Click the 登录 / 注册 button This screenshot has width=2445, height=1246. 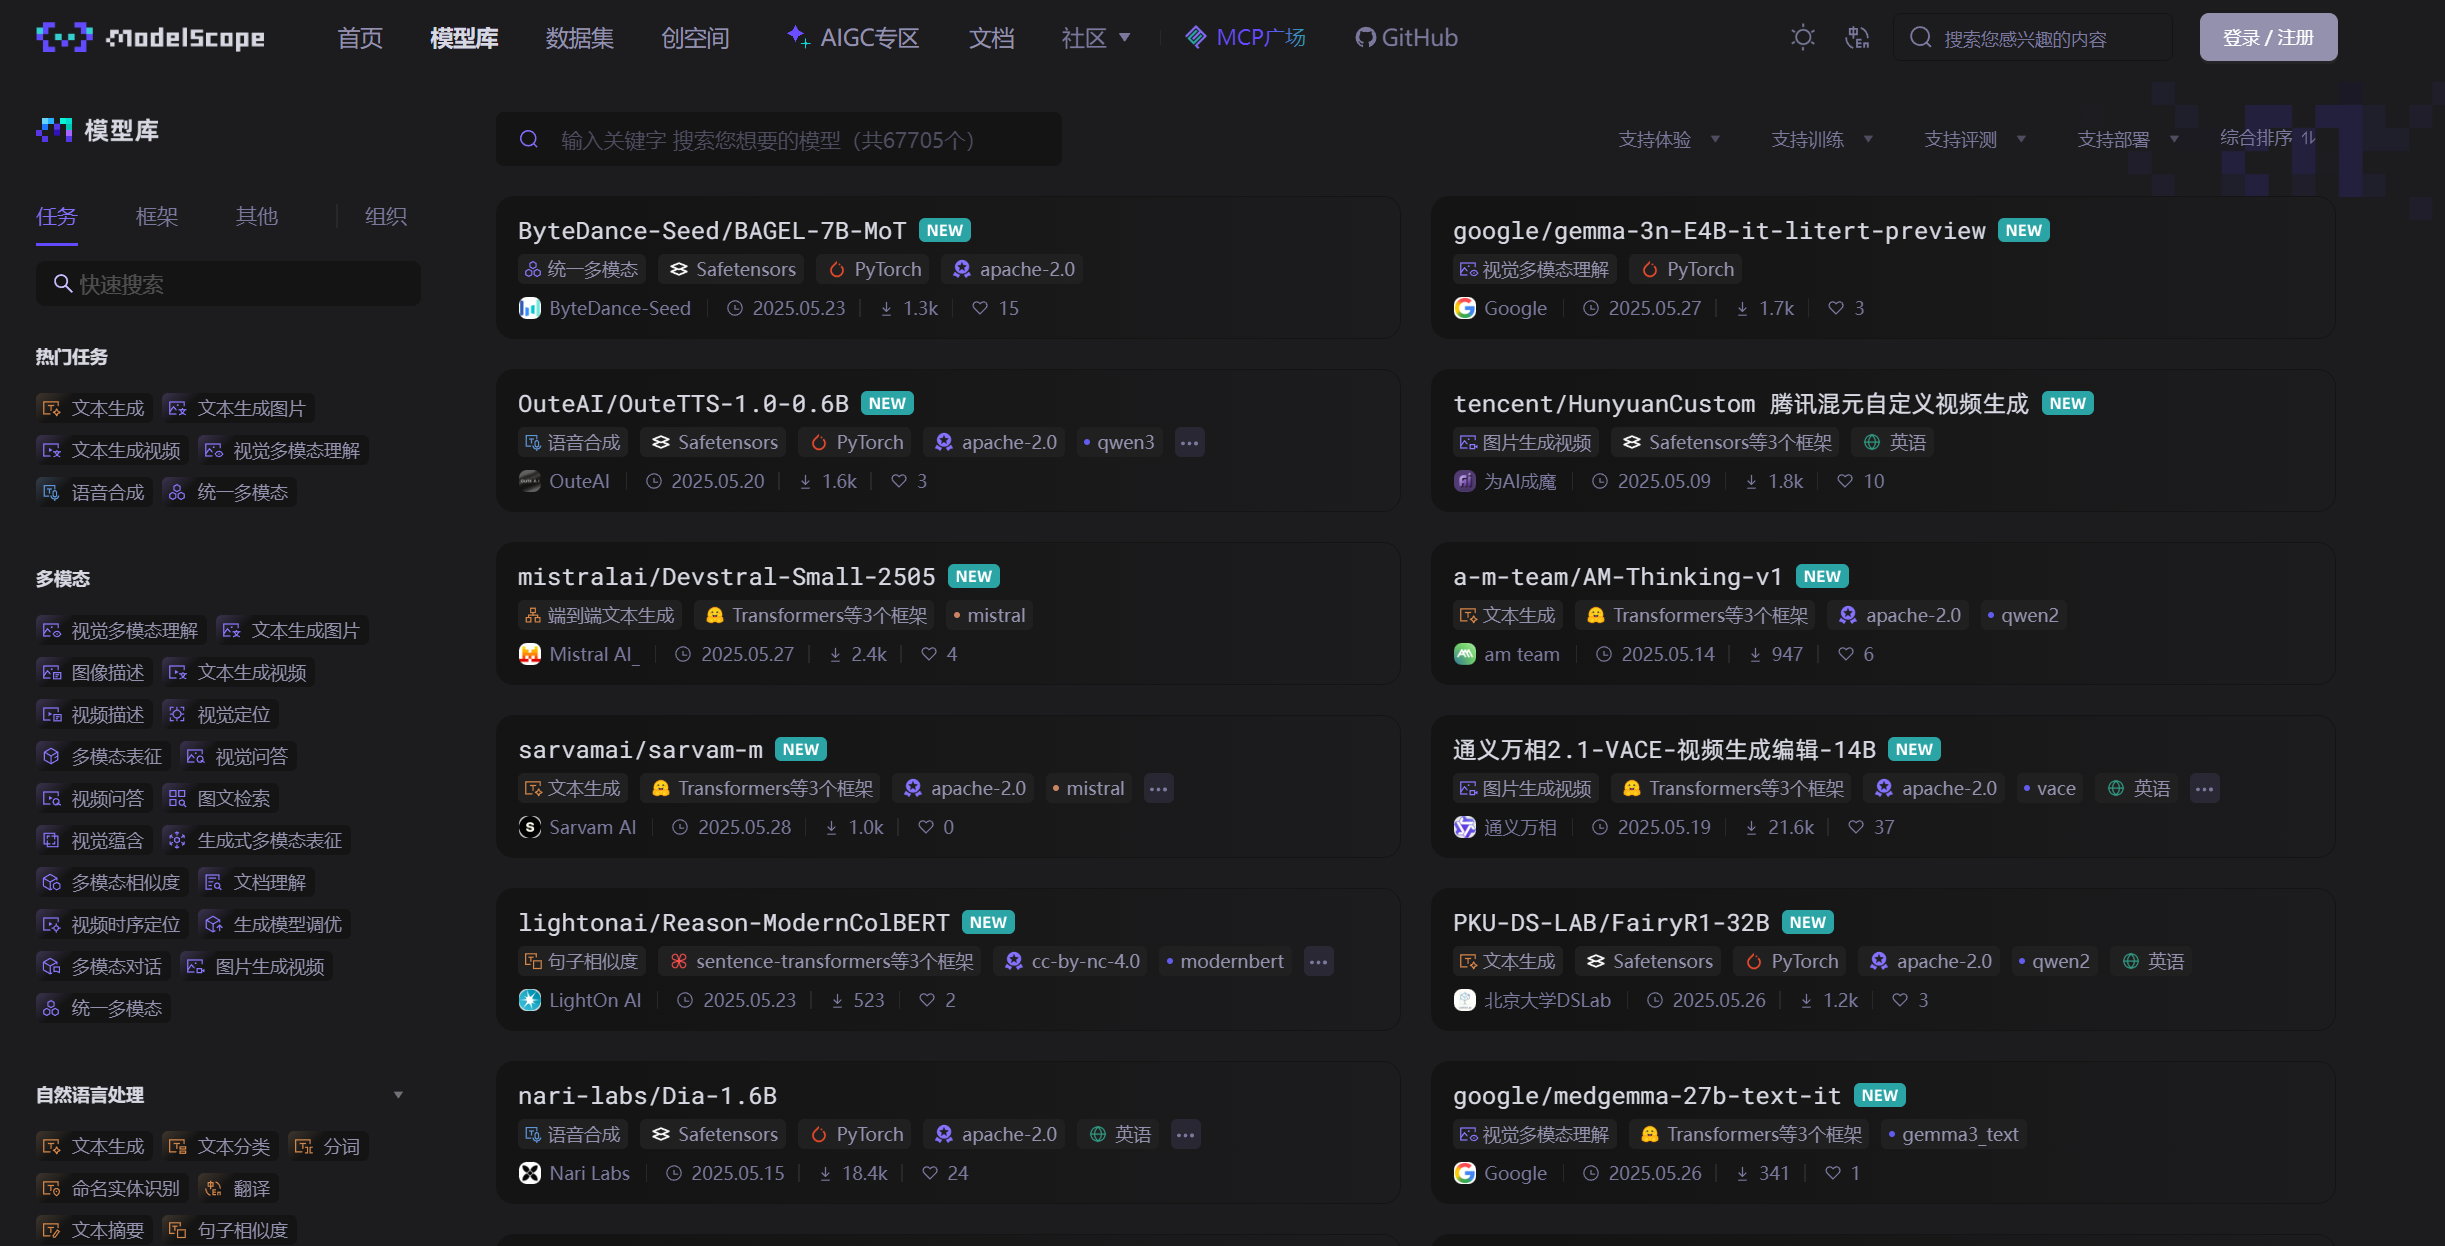pos(2267,38)
